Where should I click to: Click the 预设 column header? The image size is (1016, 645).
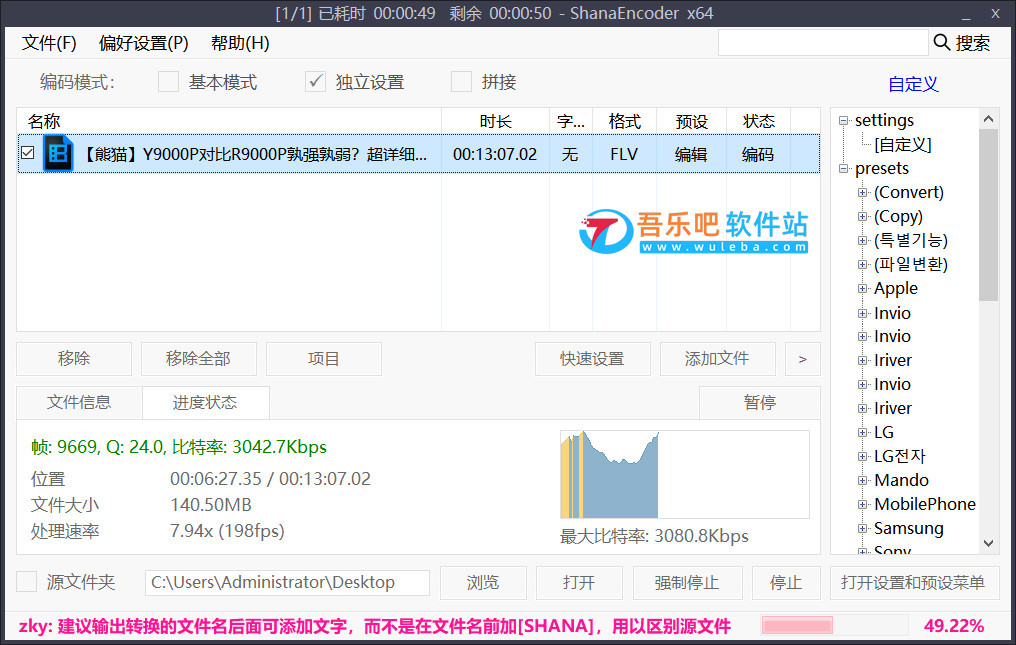pyautogui.click(x=691, y=121)
